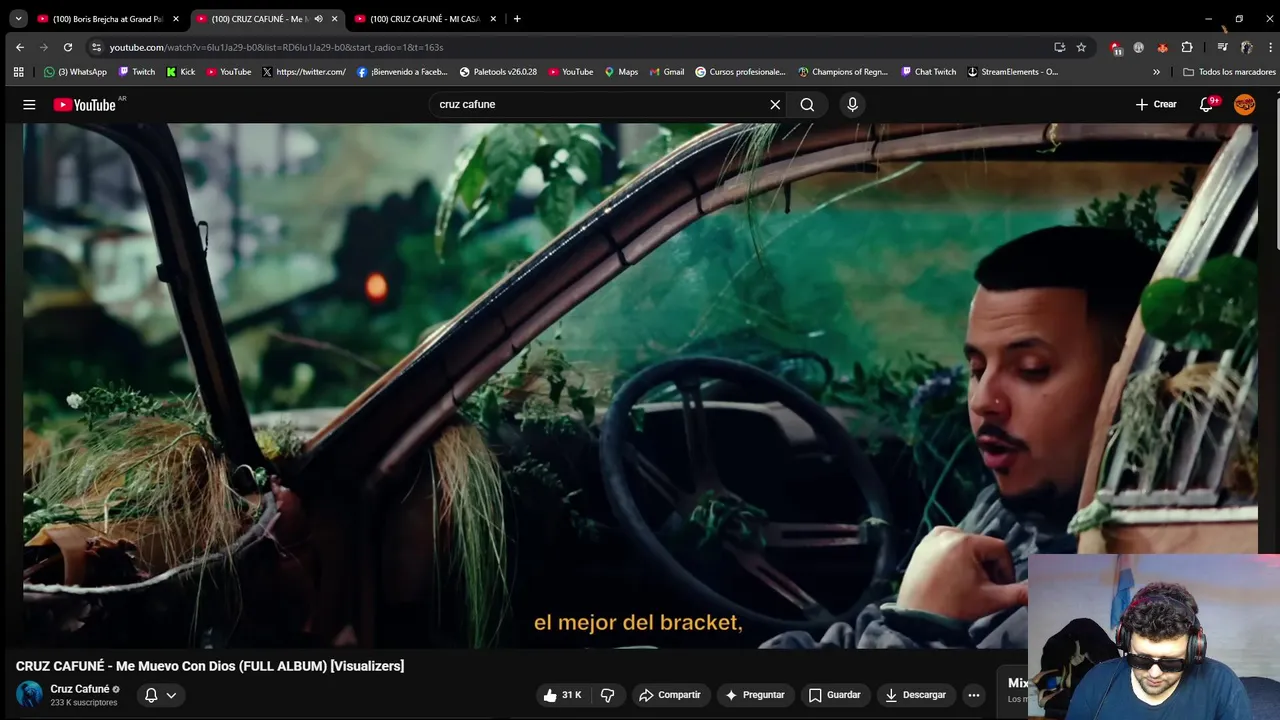This screenshot has width=1280, height=720.
Task: Like the video with the thumbs up
Action: pos(562,695)
